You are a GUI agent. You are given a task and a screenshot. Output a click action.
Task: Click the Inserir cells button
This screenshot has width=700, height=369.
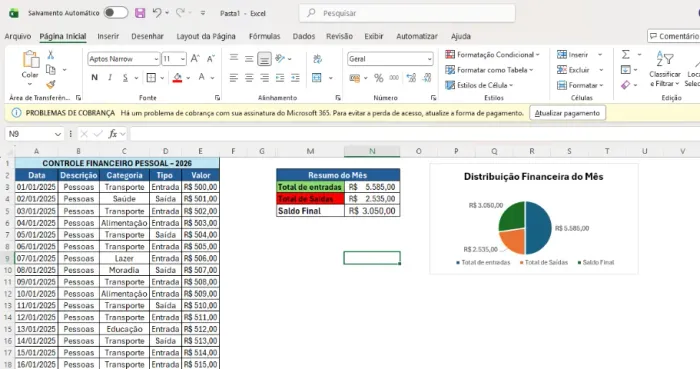click(x=573, y=54)
